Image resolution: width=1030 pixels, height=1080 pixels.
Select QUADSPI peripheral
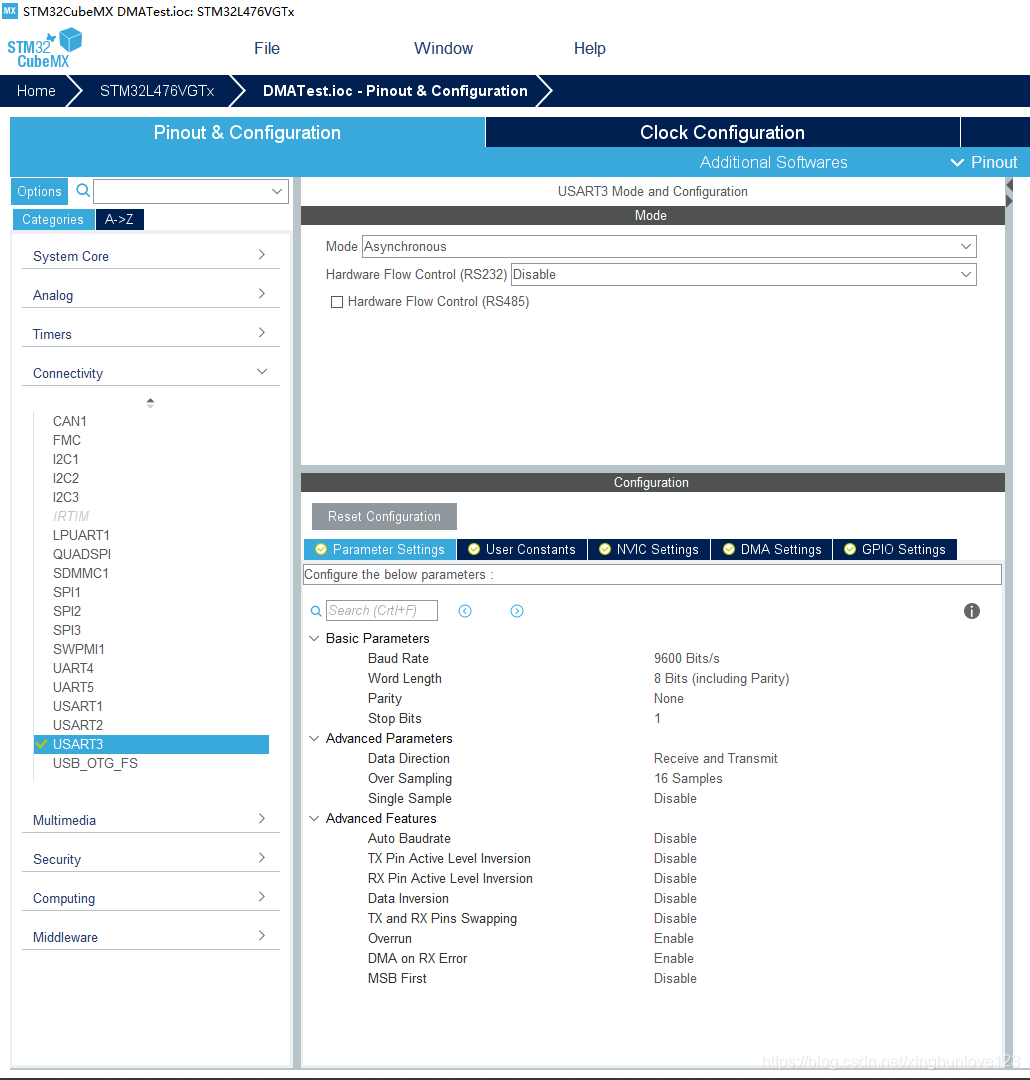point(82,554)
